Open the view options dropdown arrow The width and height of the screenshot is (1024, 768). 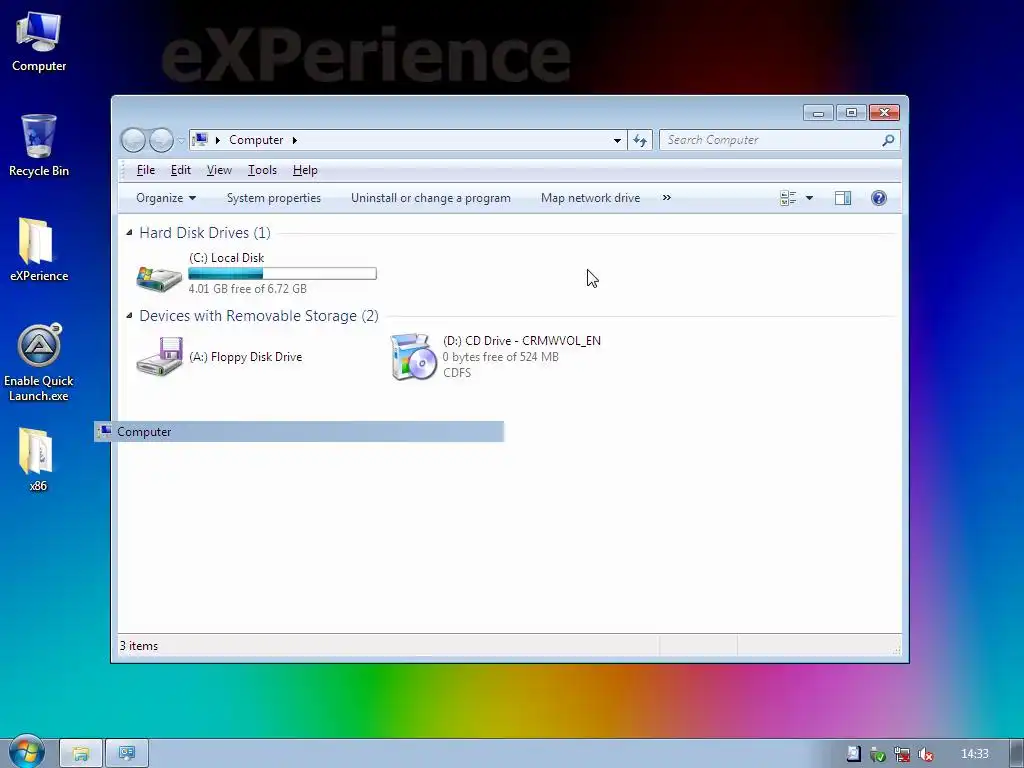click(809, 198)
